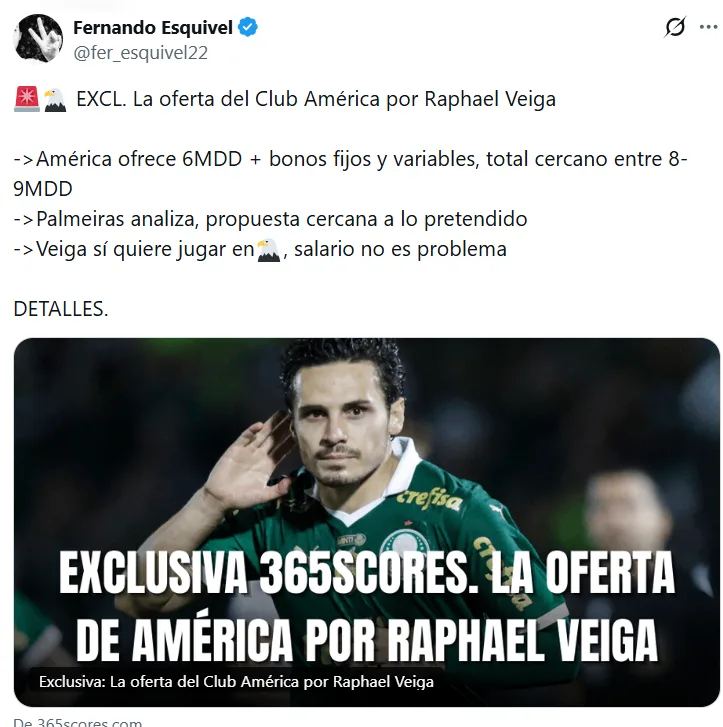Screen dimensions: 723x727
Task: Open the Grok slash-circle icon
Action: (x=675, y=27)
